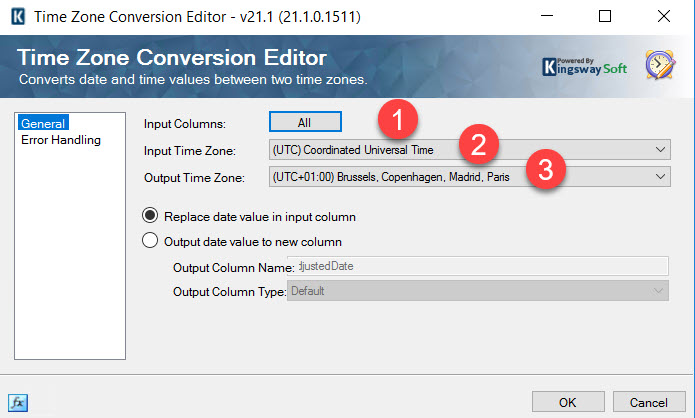695x418 pixels.
Task: Click the Output Column Name text field
Action: click(x=477, y=266)
